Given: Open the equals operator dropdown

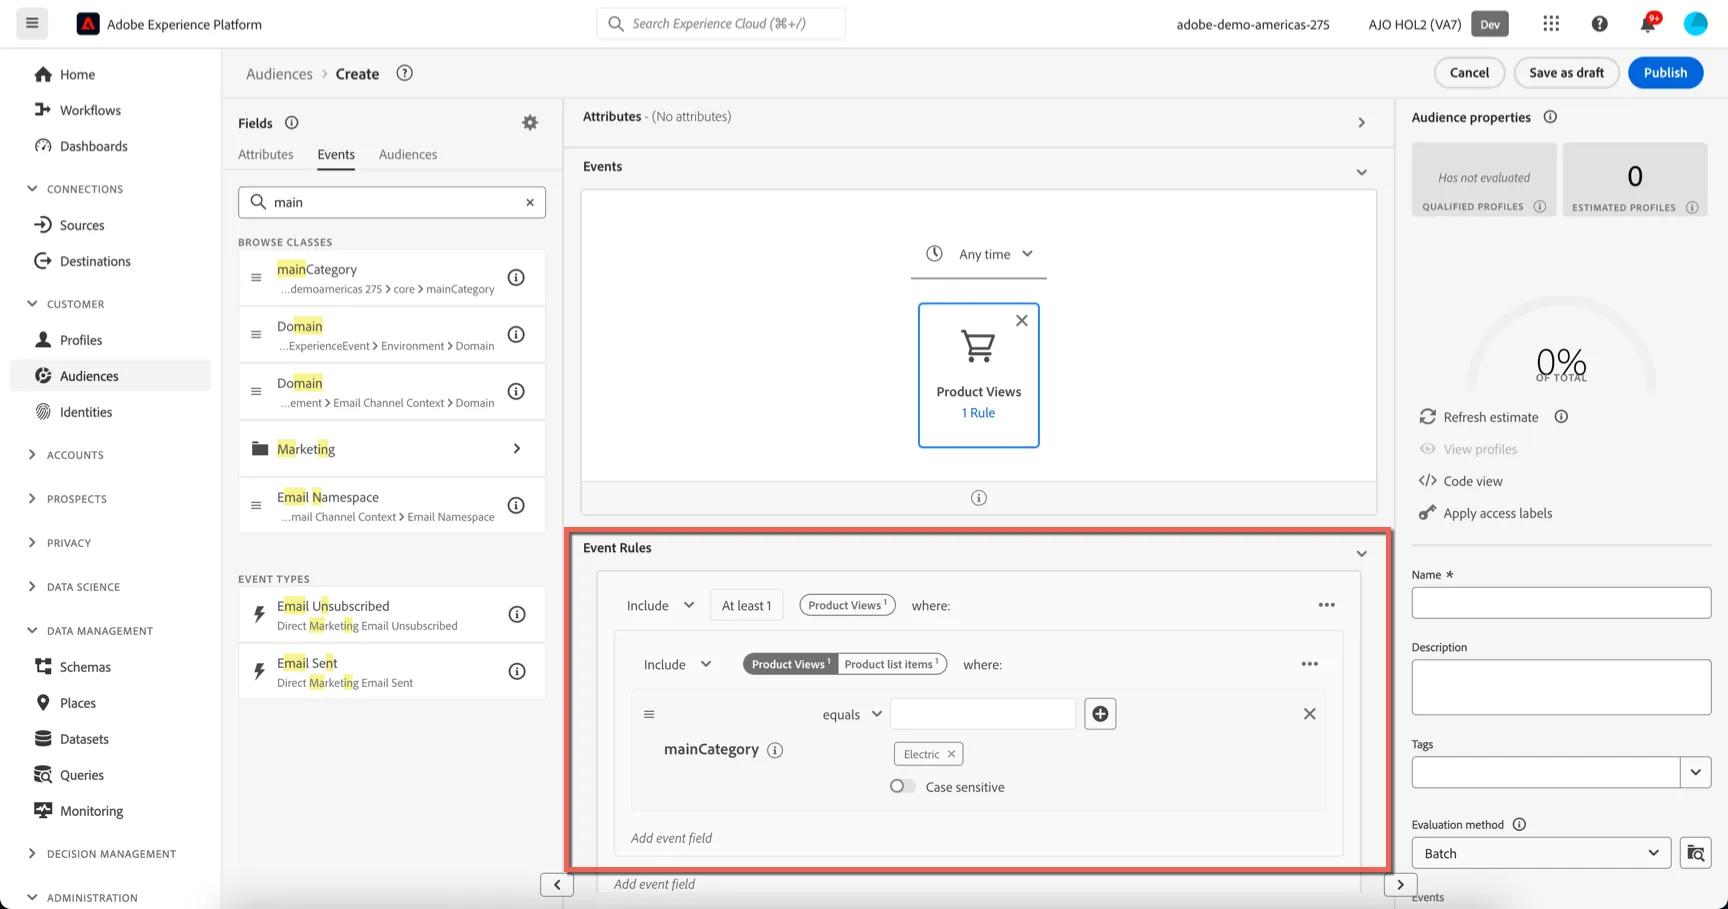Looking at the screenshot, I should (x=852, y=714).
